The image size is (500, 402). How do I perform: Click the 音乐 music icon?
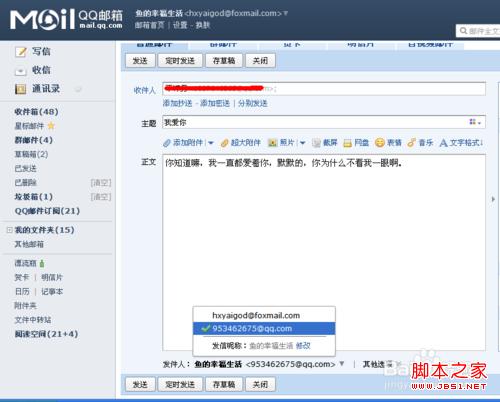411,143
